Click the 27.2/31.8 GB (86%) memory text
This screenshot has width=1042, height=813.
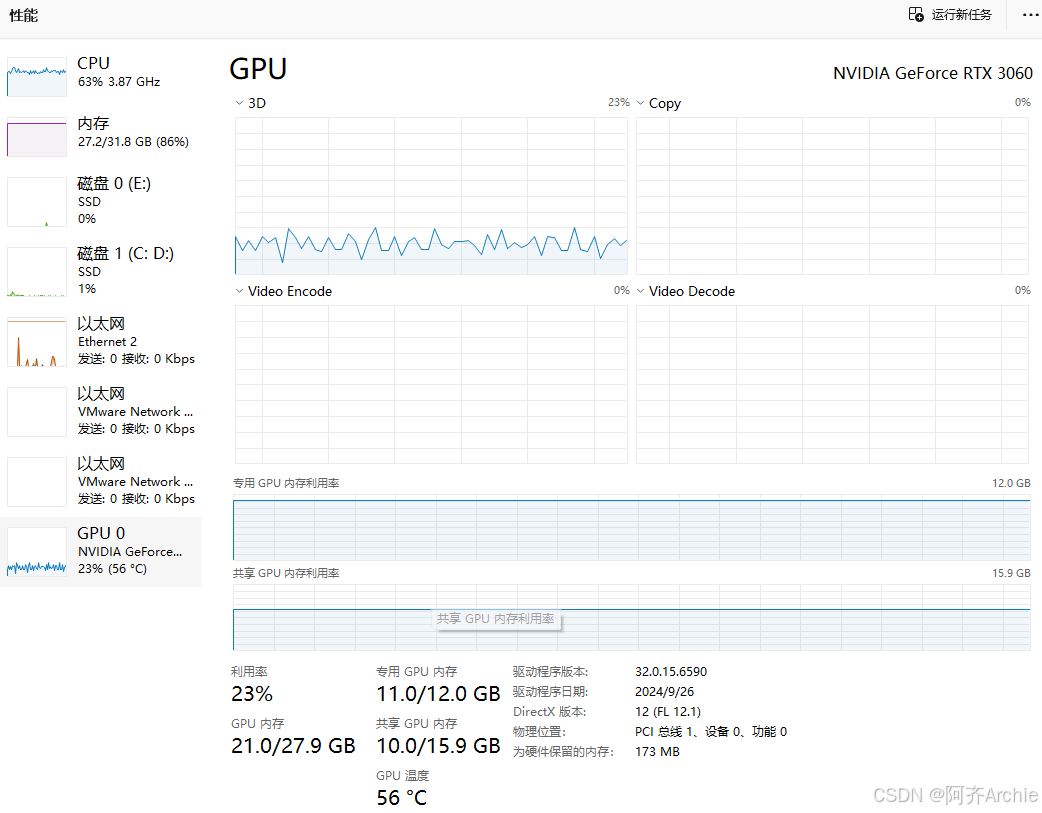(134, 142)
